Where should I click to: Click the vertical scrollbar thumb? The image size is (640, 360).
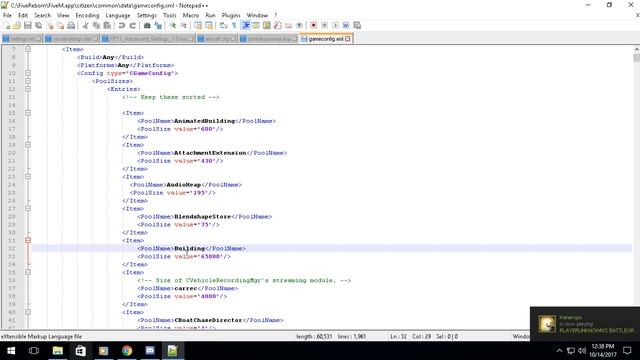click(x=636, y=58)
